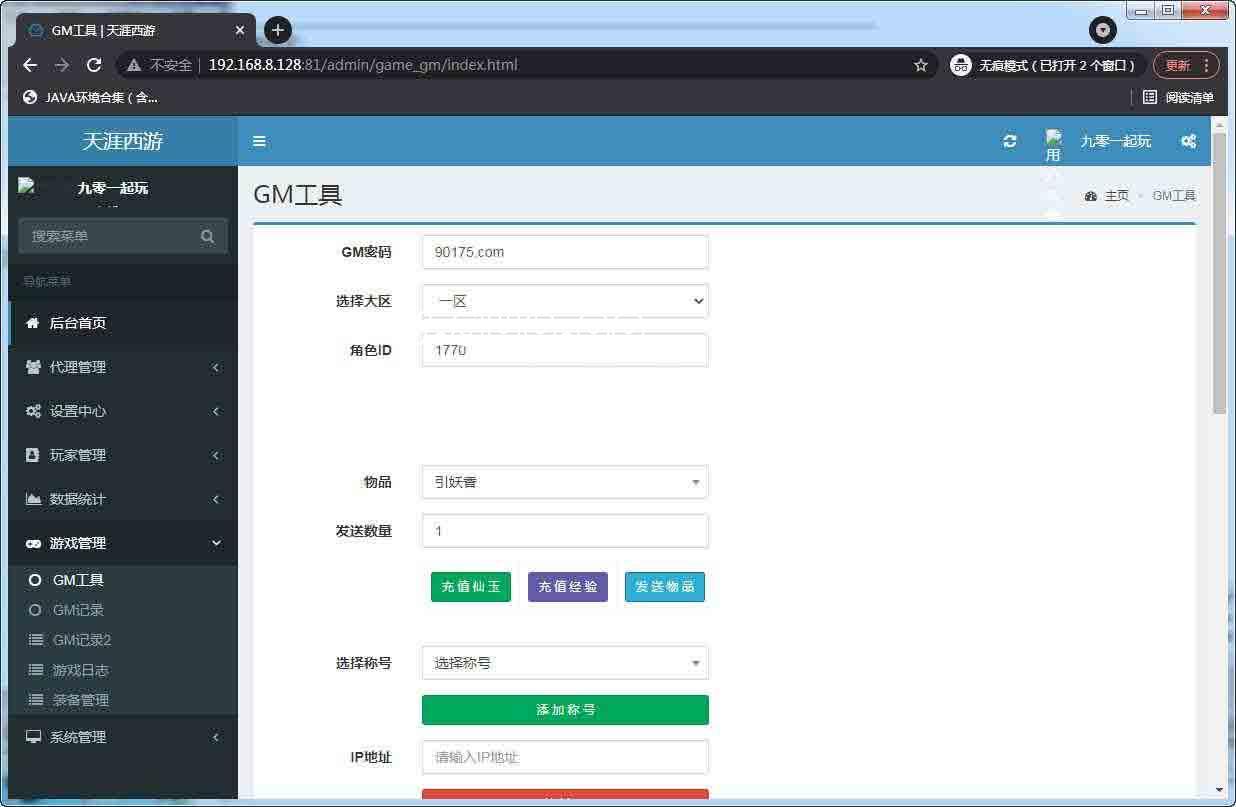This screenshot has height=807, width=1236.
Task: Click the search magnifier icon in sidebar
Action: [207, 236]
